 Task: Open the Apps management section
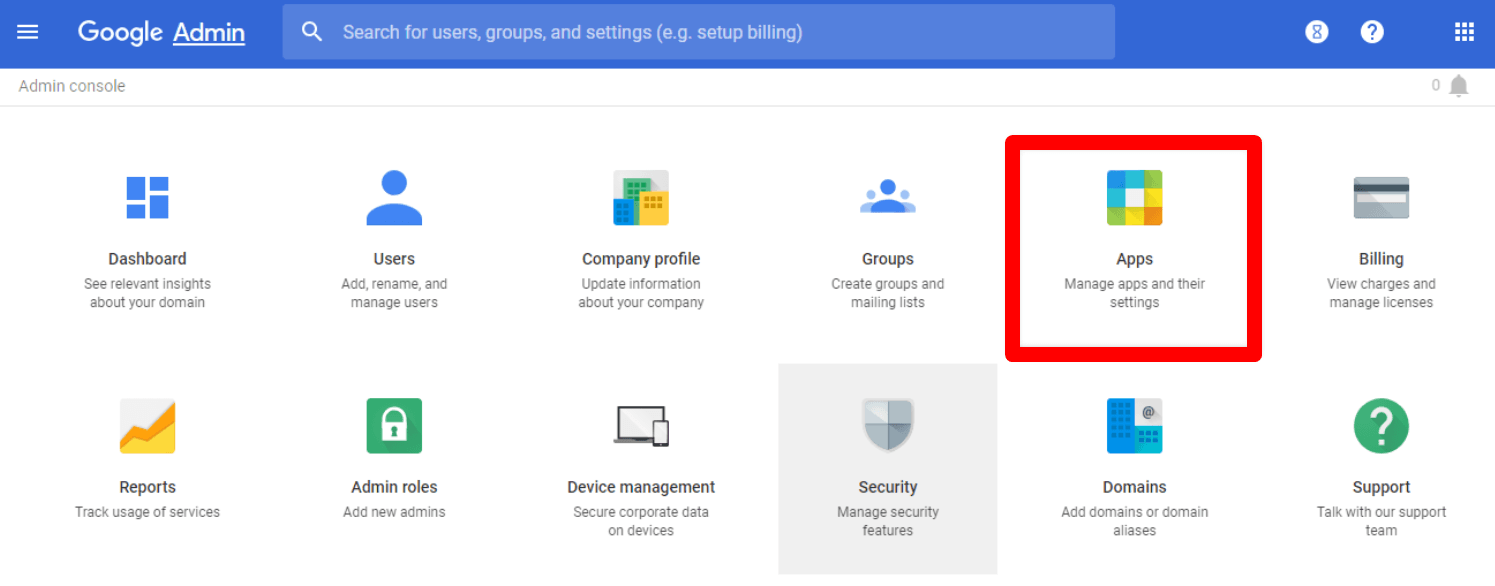1134,197
